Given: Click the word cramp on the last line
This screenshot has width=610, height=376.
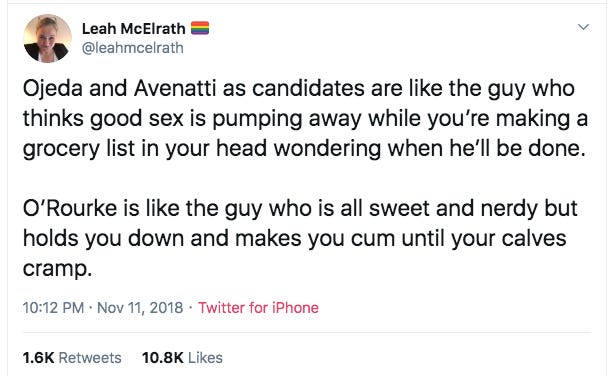Looking at the screenshot, I should click(x=57, y=269).
